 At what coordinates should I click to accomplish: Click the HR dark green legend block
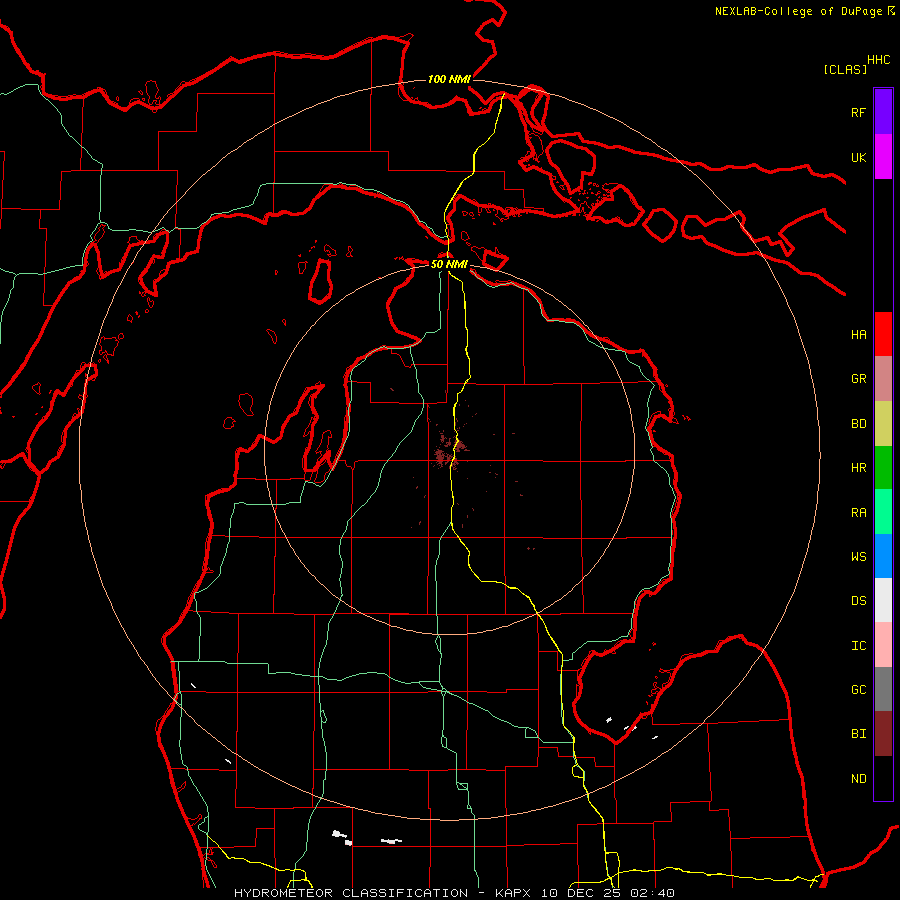883,467
